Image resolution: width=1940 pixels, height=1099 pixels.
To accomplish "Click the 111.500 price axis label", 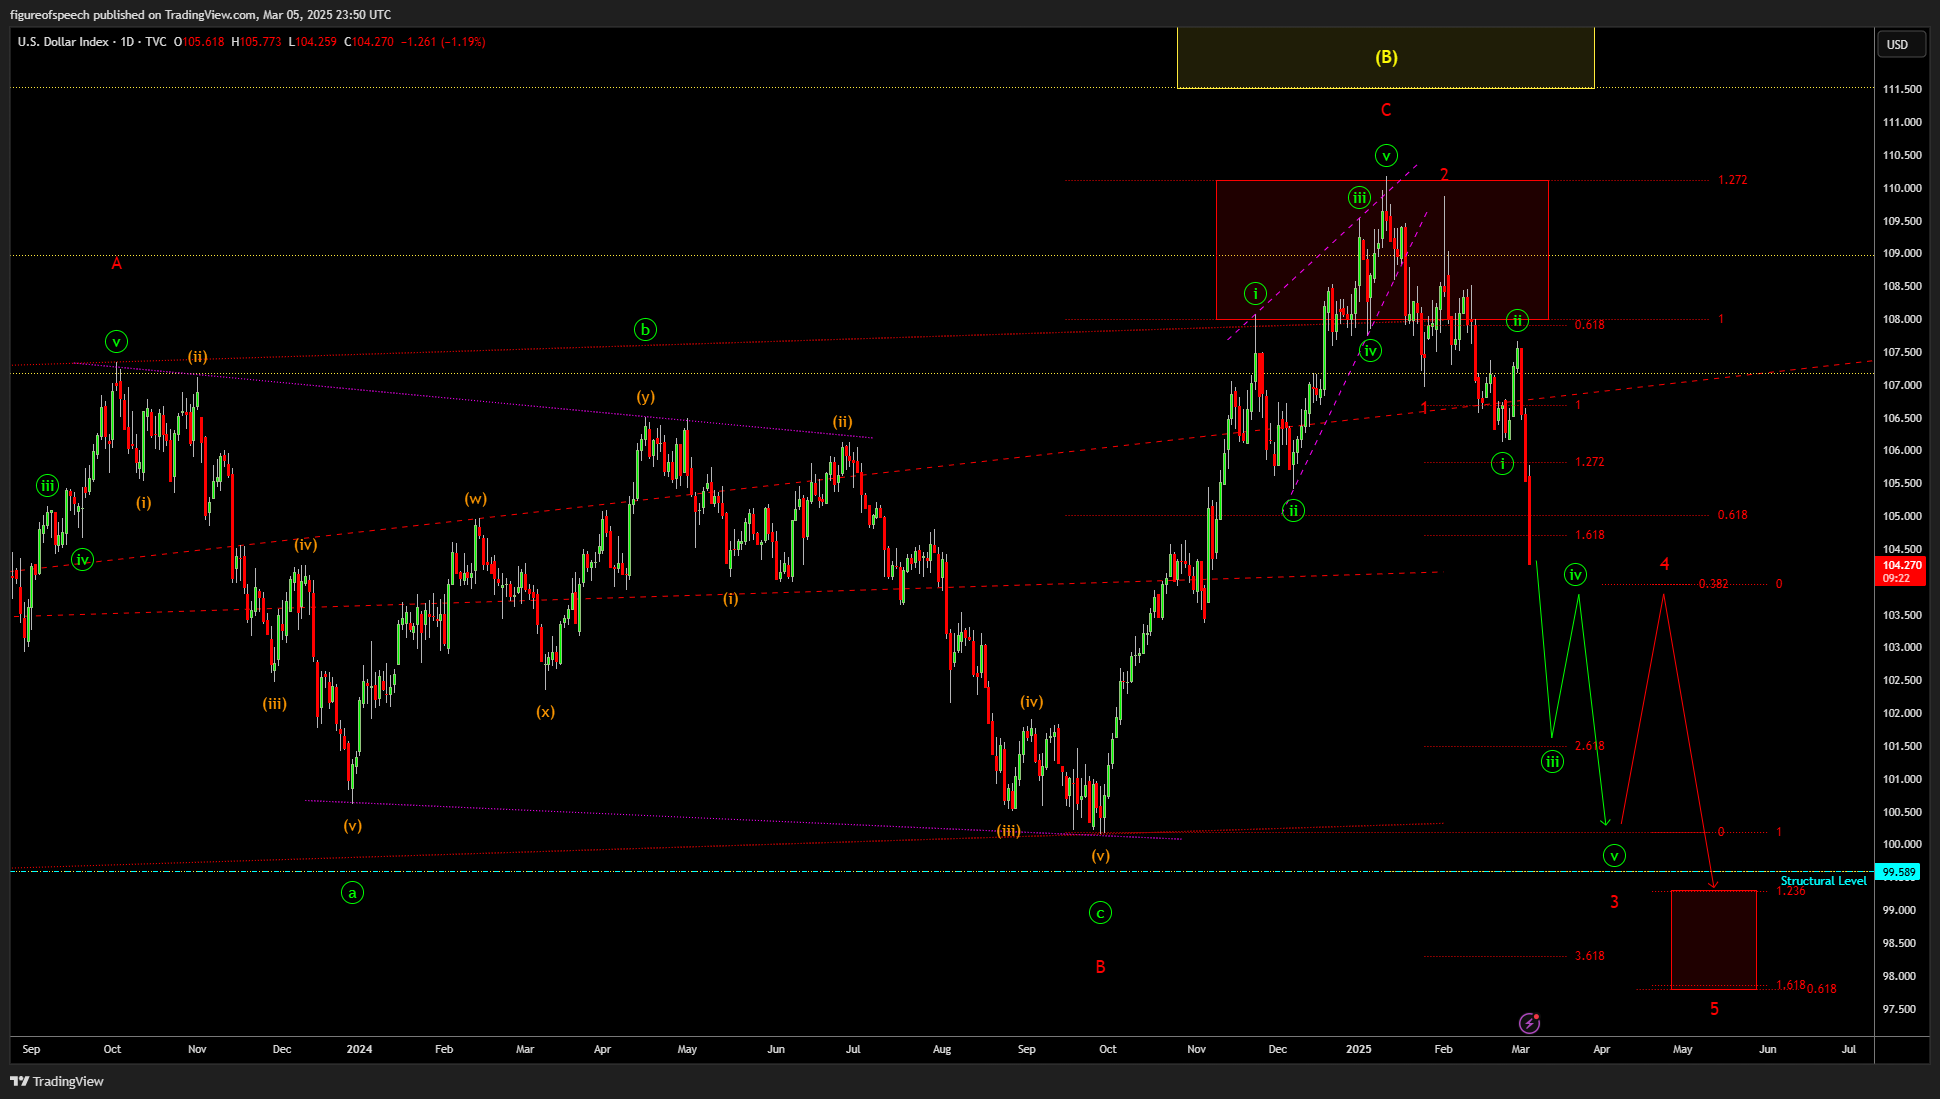I will [1902, 89].
